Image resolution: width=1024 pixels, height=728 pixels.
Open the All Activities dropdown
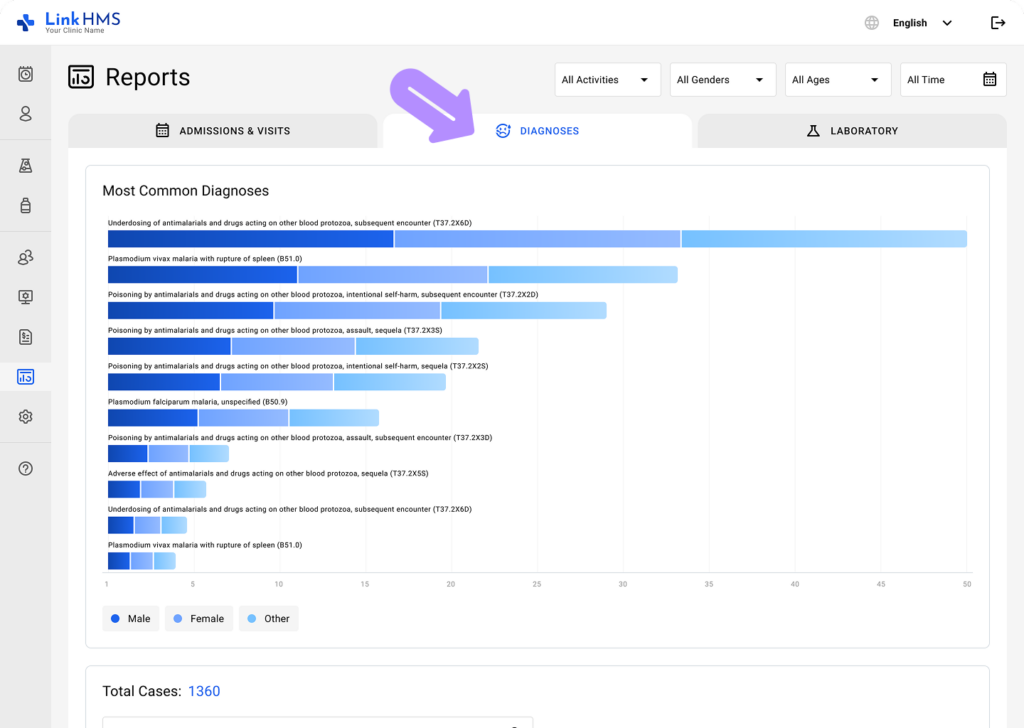pos(607,79)
